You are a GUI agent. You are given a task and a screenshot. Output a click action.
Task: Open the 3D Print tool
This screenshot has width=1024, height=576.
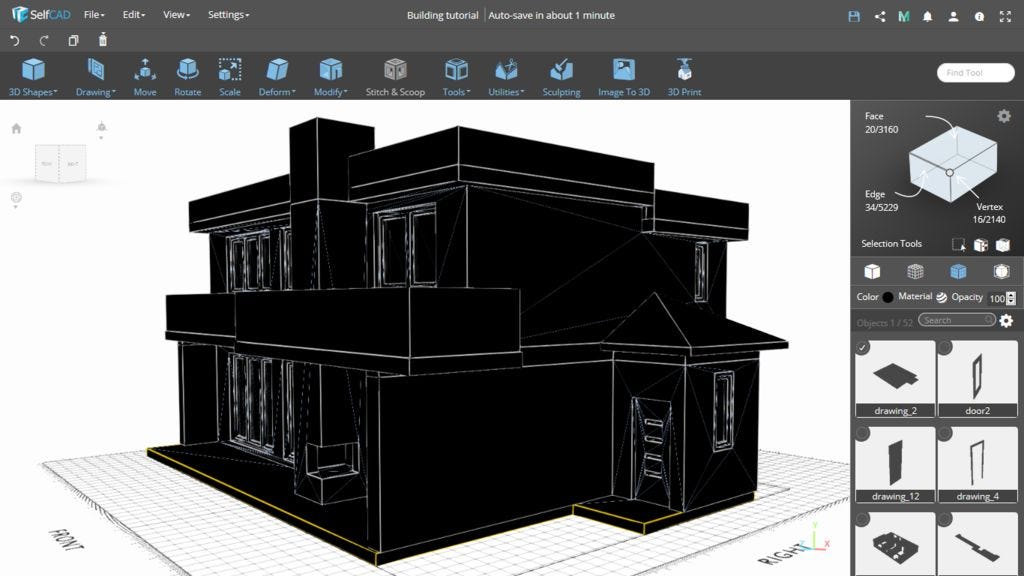tap(683, 75)
